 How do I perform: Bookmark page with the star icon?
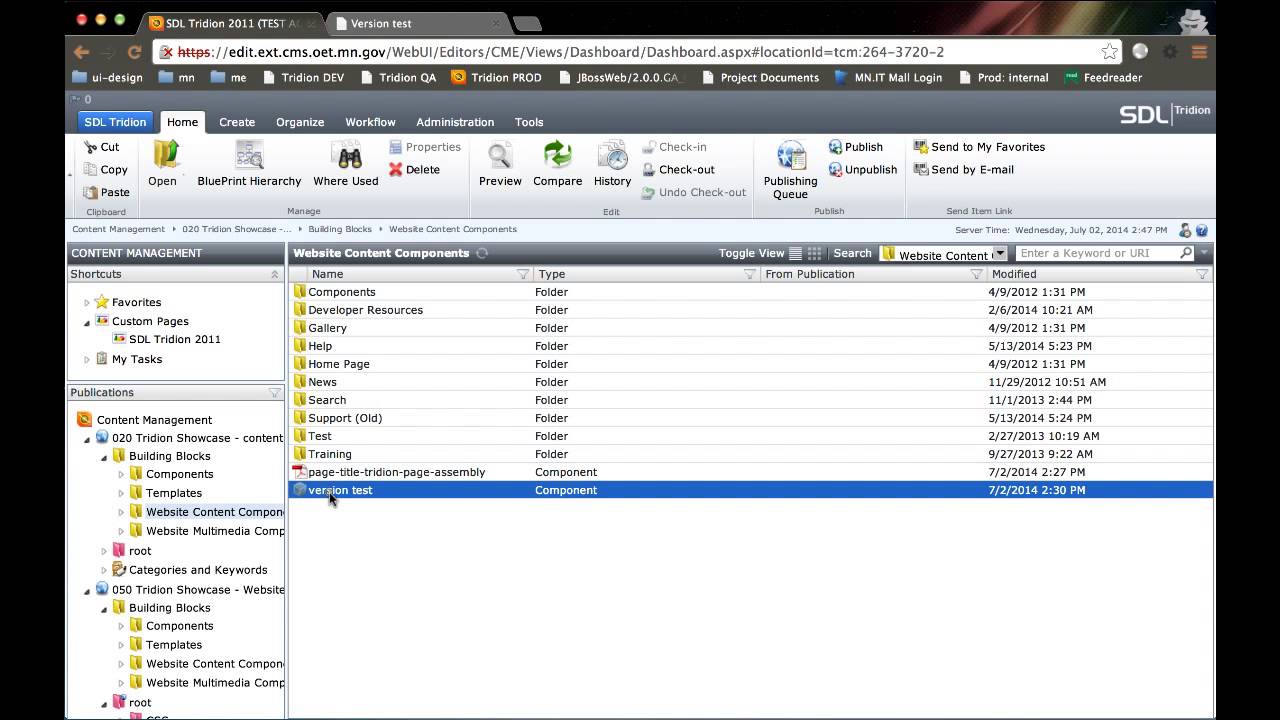(x=1109, y=52)
